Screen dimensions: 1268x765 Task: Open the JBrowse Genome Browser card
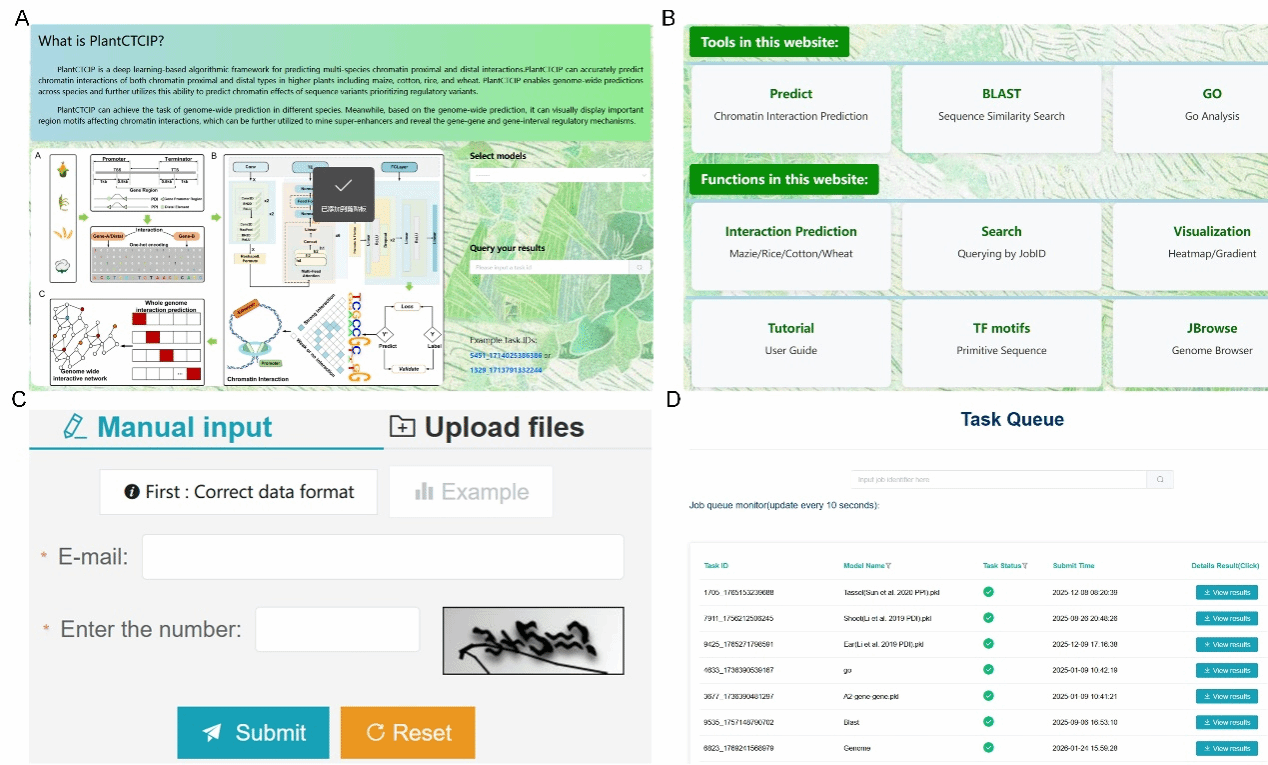[x=1211, y=338]
